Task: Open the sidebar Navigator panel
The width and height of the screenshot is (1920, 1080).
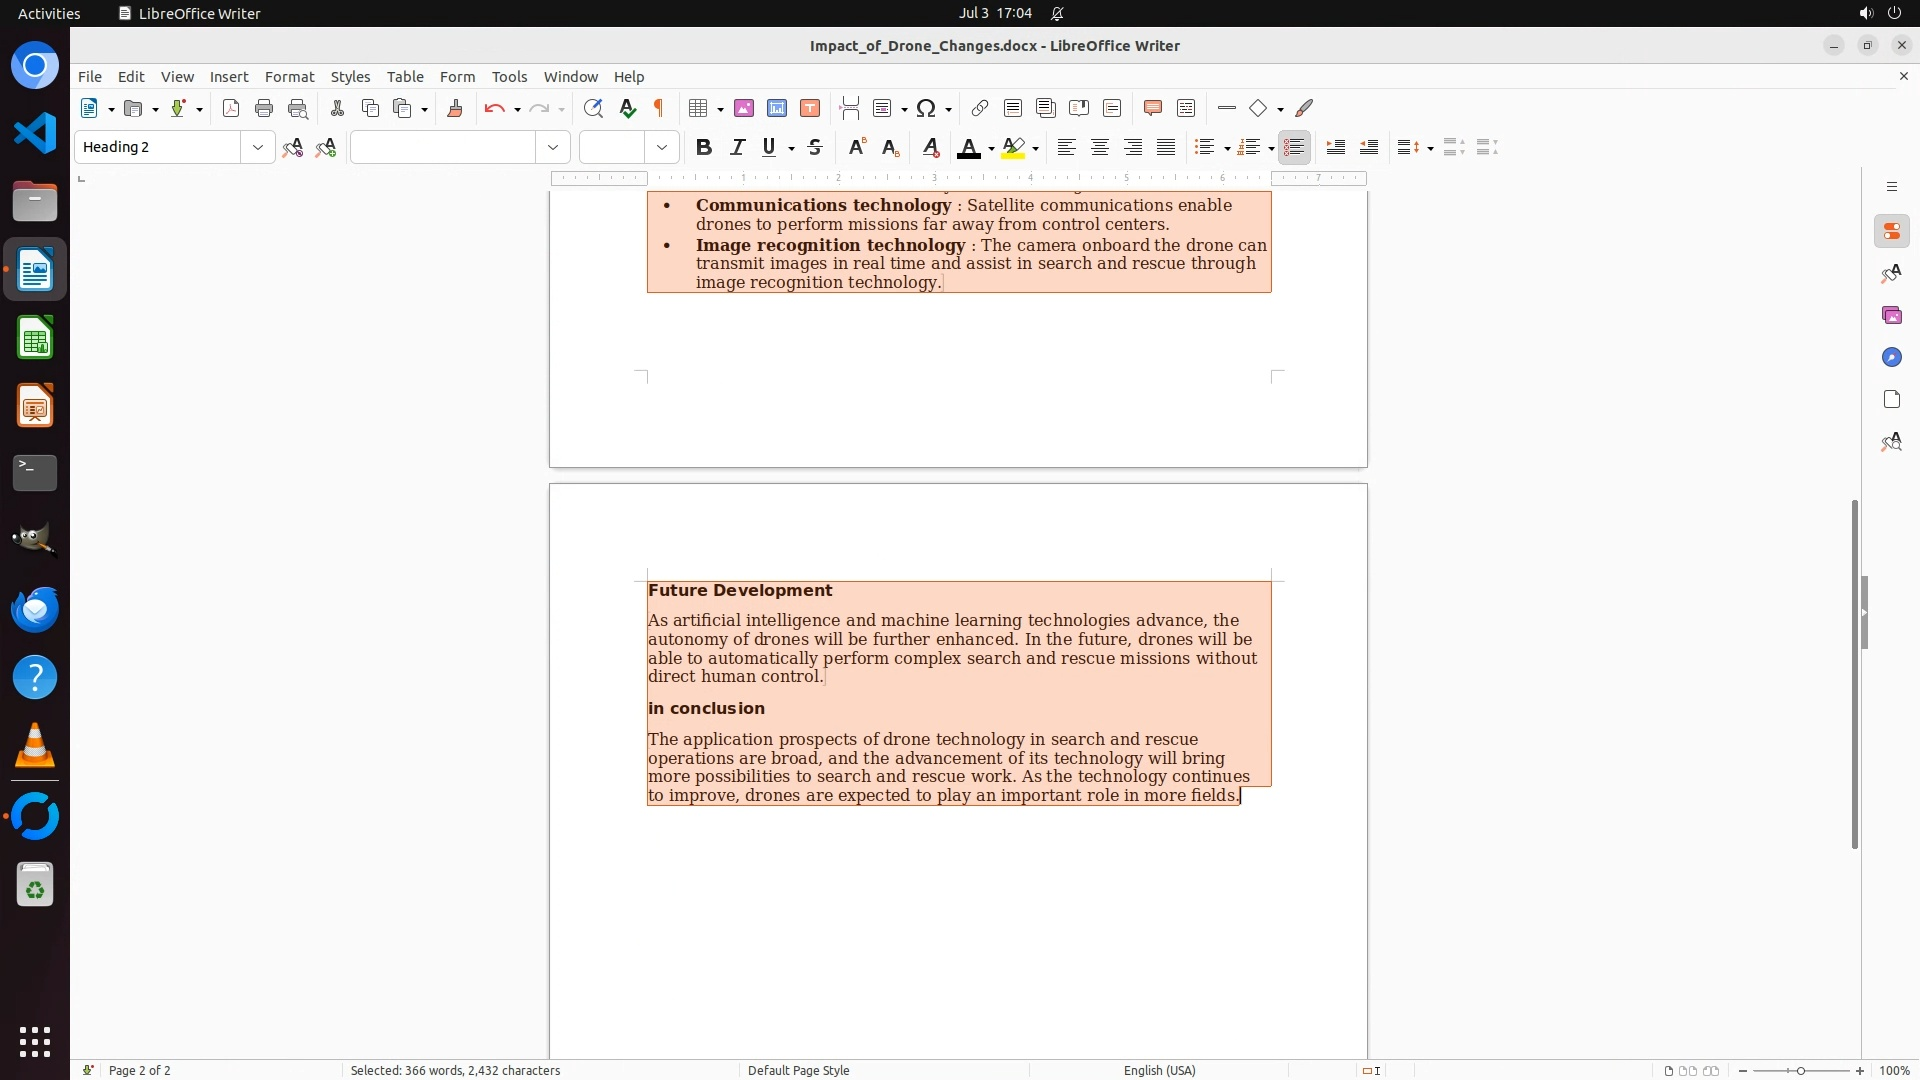Action: click(x=1891, y=357)
